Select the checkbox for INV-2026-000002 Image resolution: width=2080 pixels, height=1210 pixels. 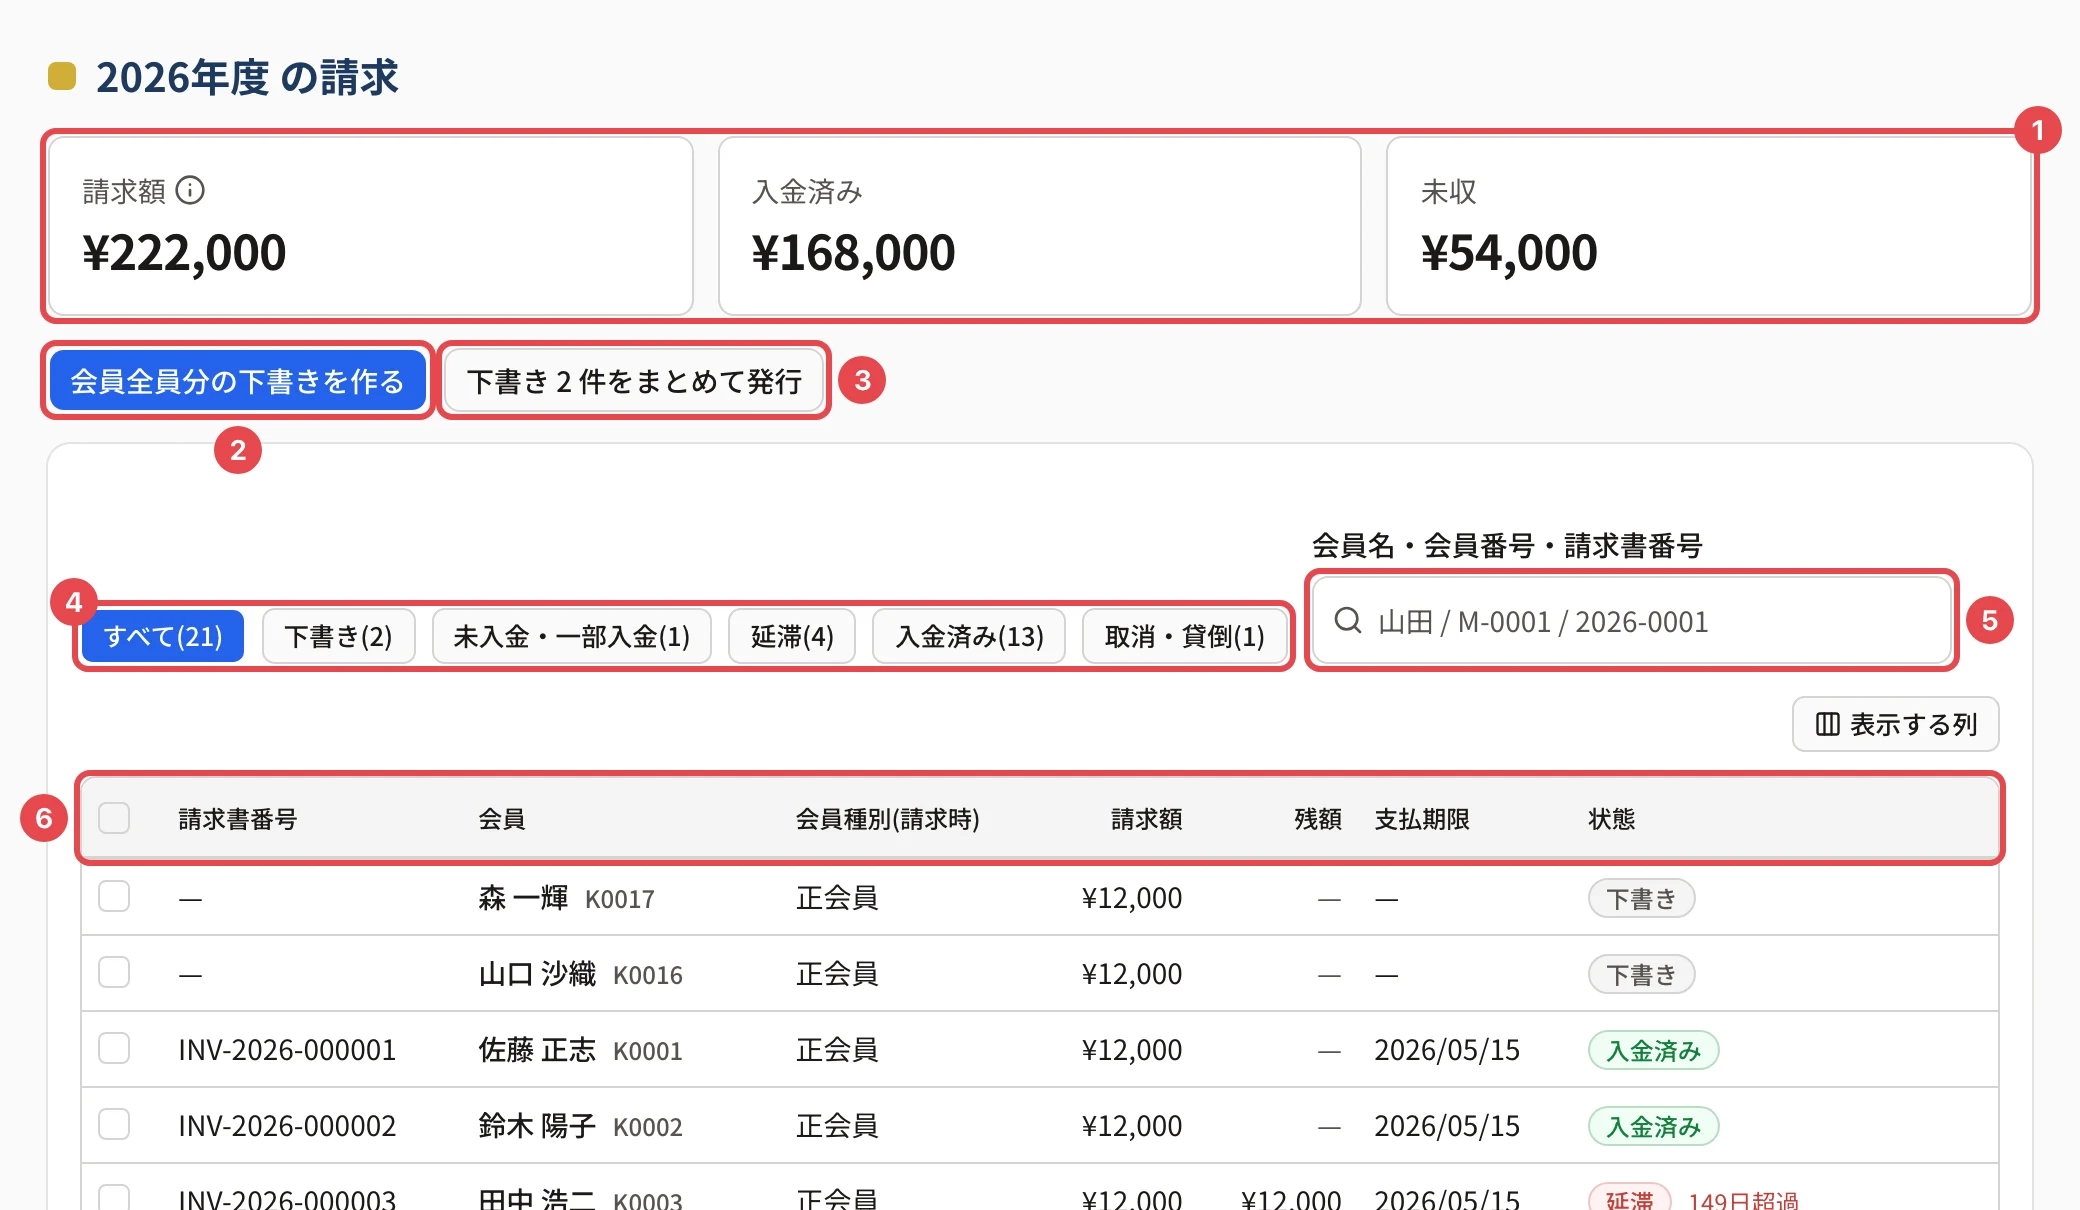pyautogui.click(x=114, y=1124)
